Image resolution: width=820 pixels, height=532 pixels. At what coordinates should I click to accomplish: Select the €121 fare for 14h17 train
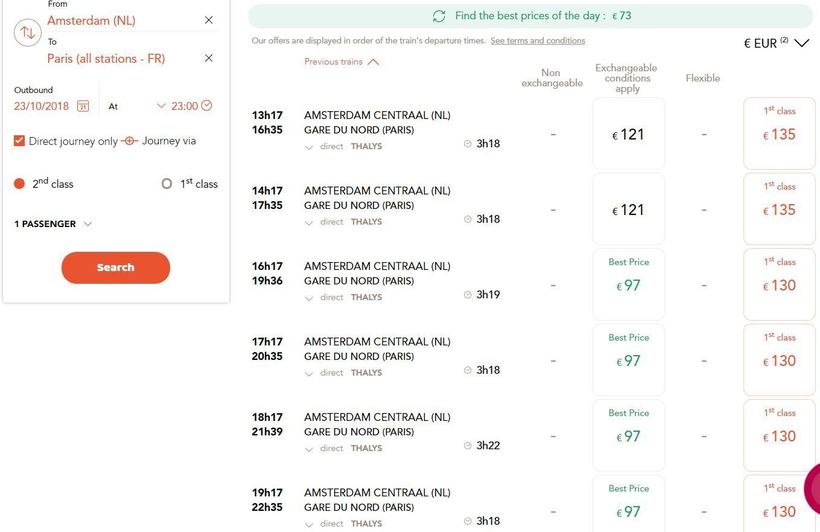coord(628,210)
